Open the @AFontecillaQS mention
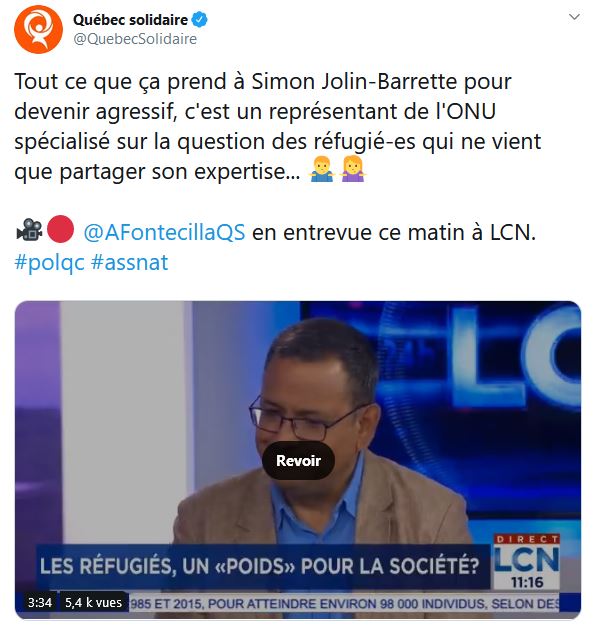Viewport: 595px width, 629px height. (x=164, y=232)
